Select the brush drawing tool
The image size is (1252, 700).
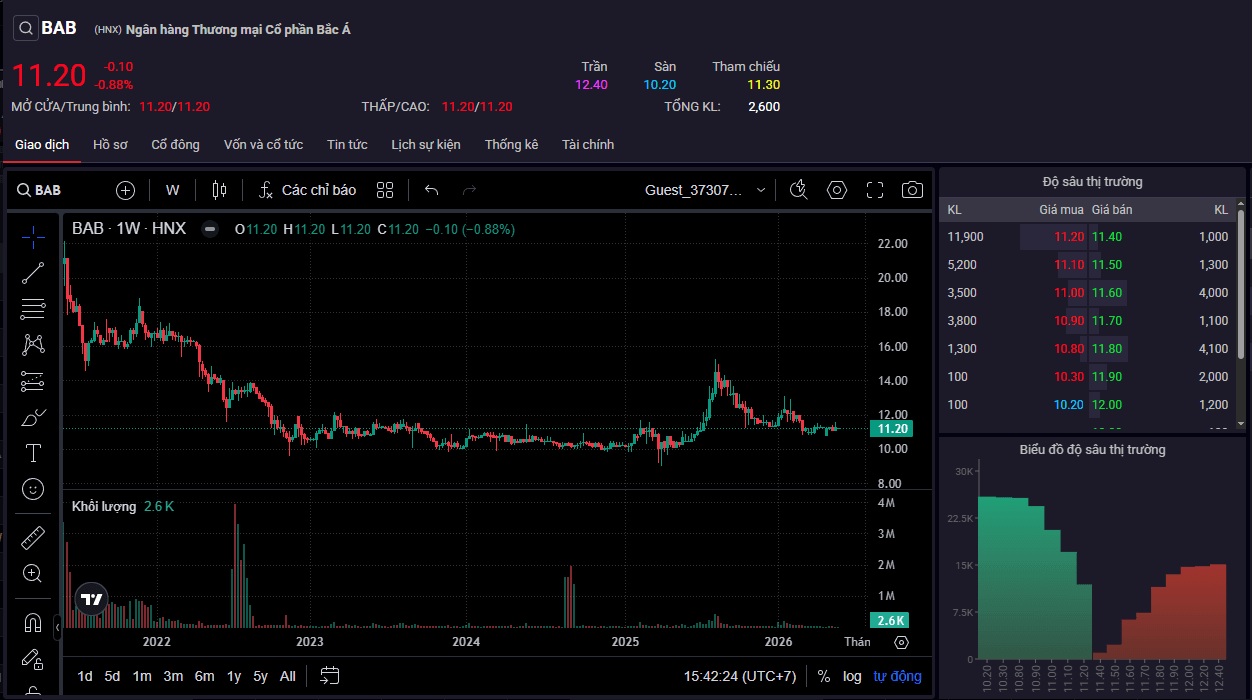coord(33,417)
